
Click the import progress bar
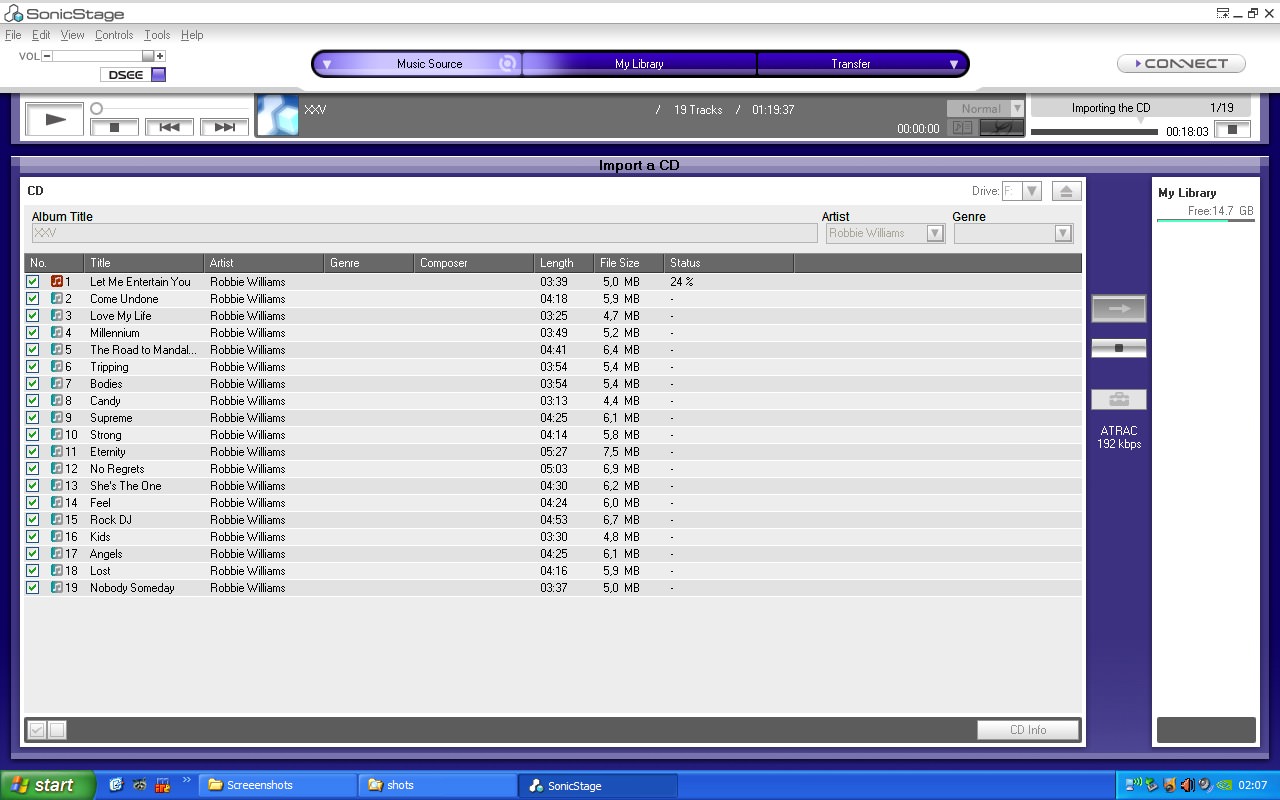(x=1094, y=132)
